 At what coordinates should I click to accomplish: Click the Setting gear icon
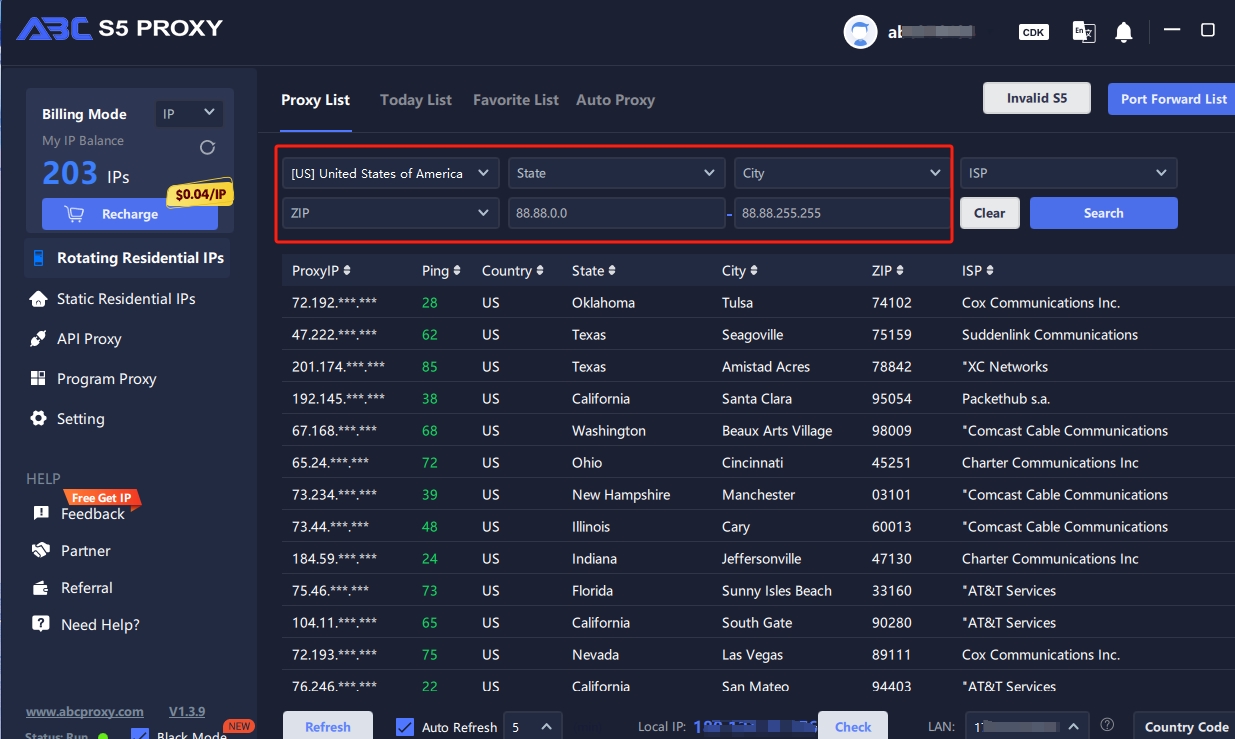[38, 419]
